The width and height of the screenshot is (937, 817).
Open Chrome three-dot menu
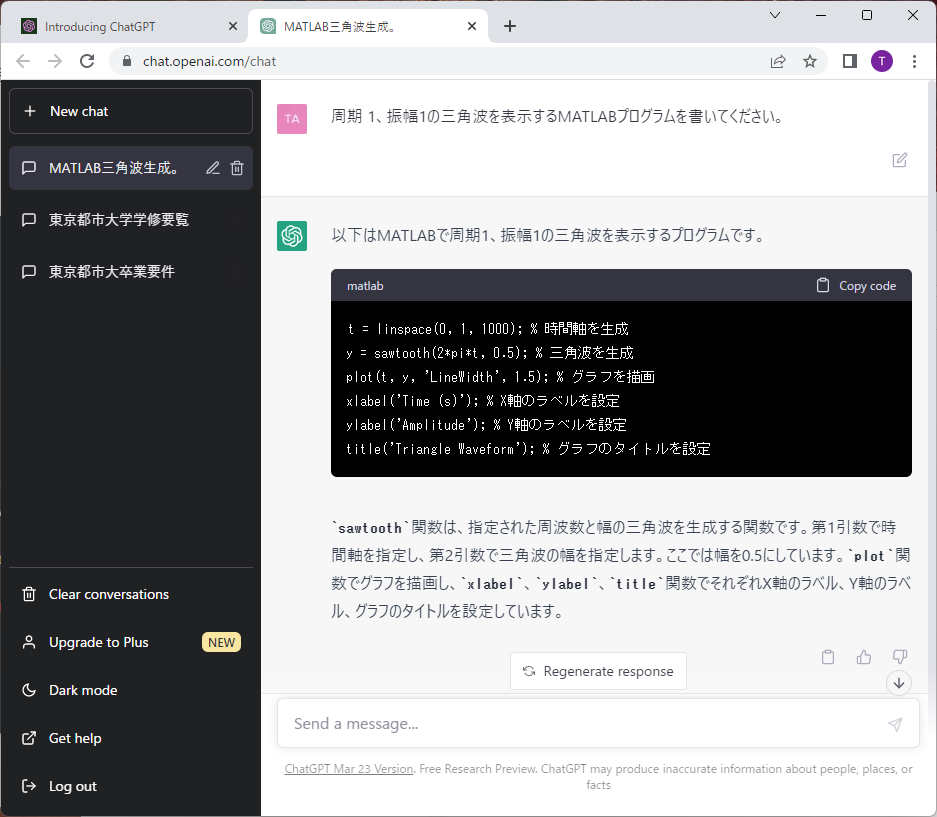click(914, 61)
